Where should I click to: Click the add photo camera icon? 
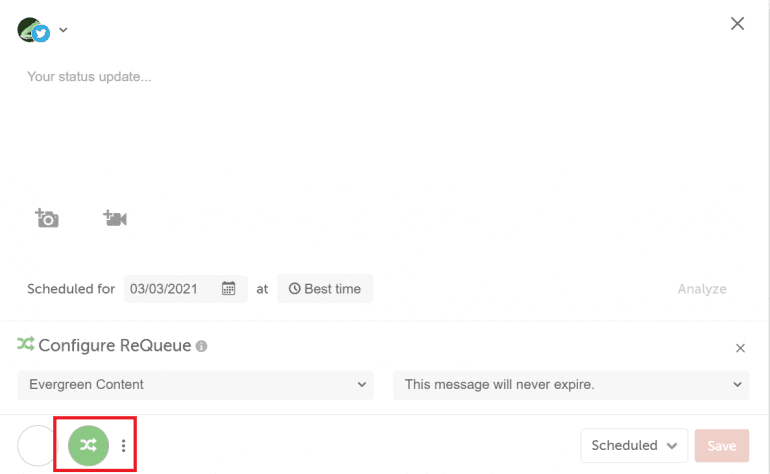(x=47, y=218)
